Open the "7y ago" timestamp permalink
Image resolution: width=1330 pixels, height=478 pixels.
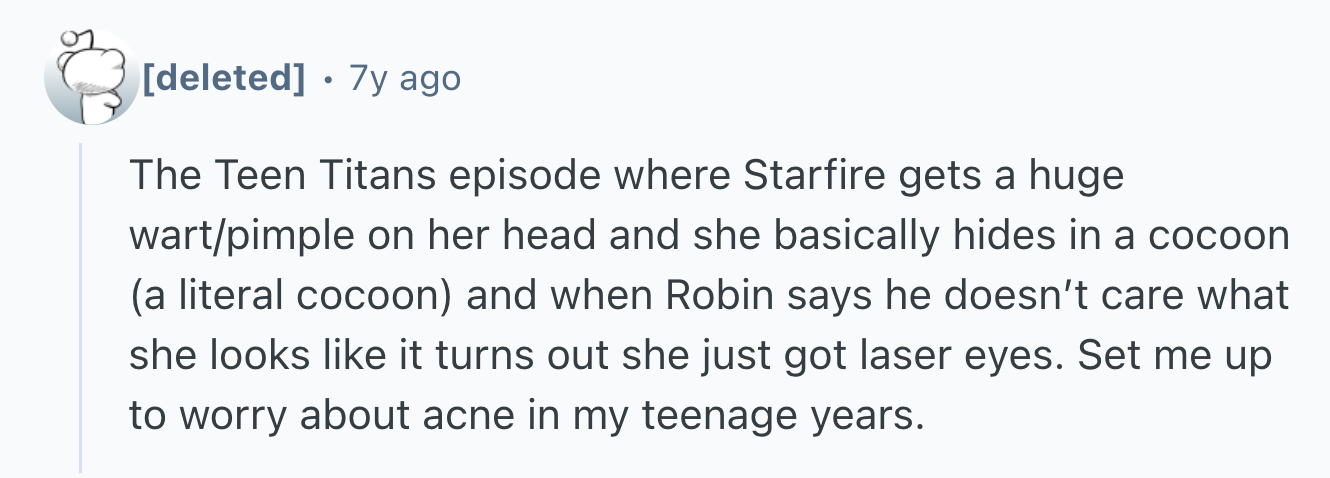tap(405, 77)
